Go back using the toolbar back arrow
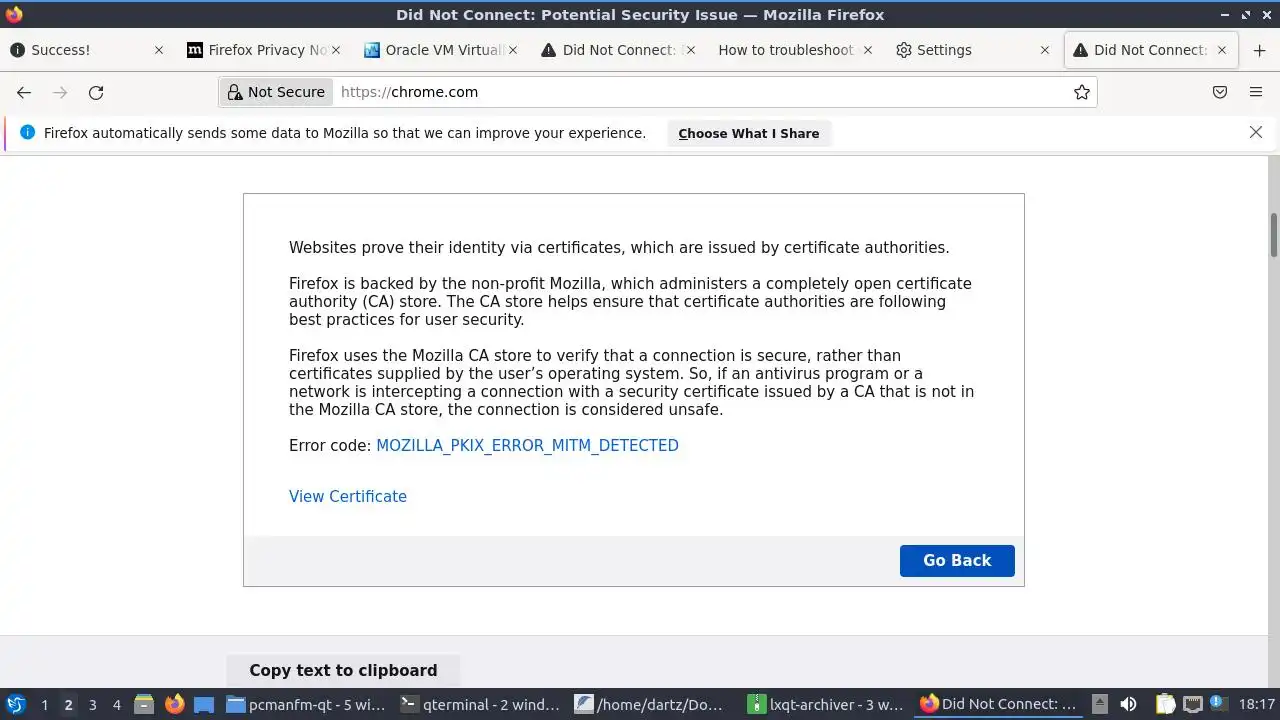Viewport: 1280px width, 720px height. point(24,92)
